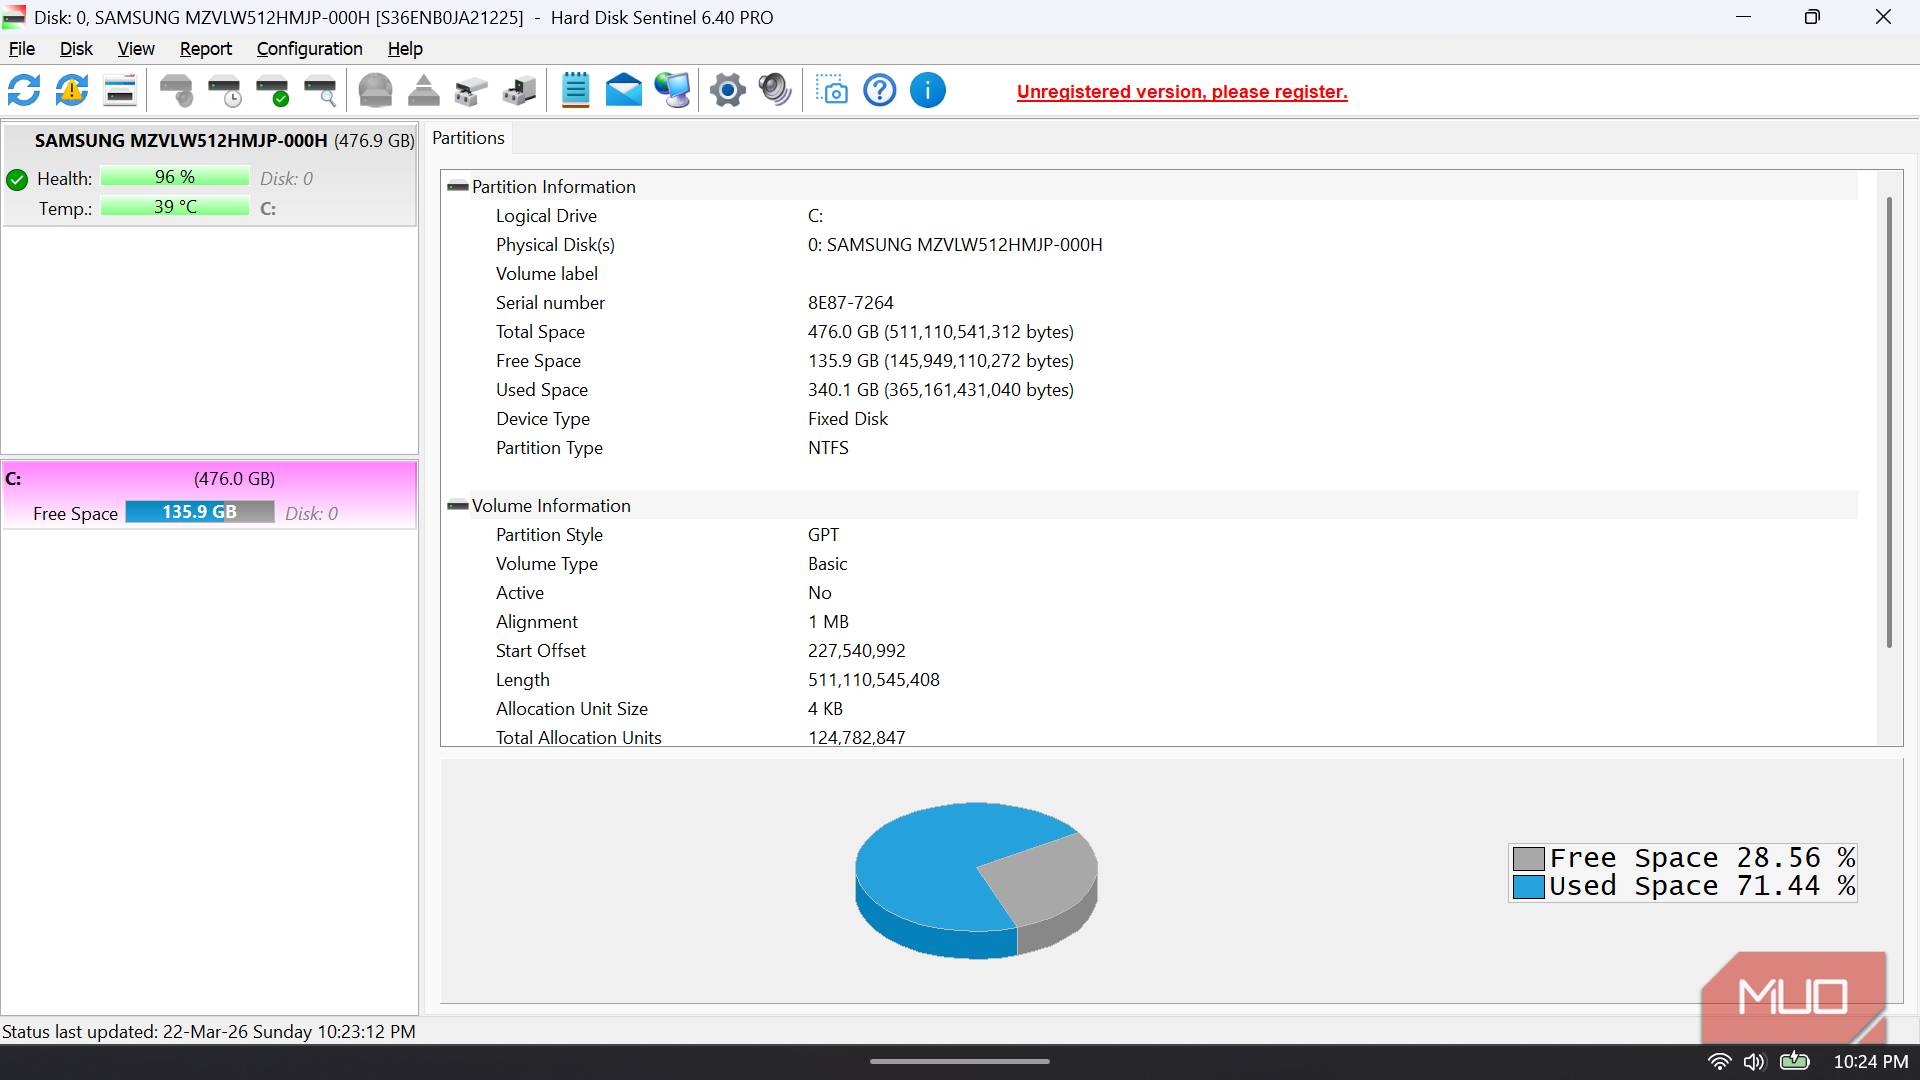Click the blue envelope email icon
Image resolution: width=1920 pixels, height=1080 pixels.
tap(624, 91)
